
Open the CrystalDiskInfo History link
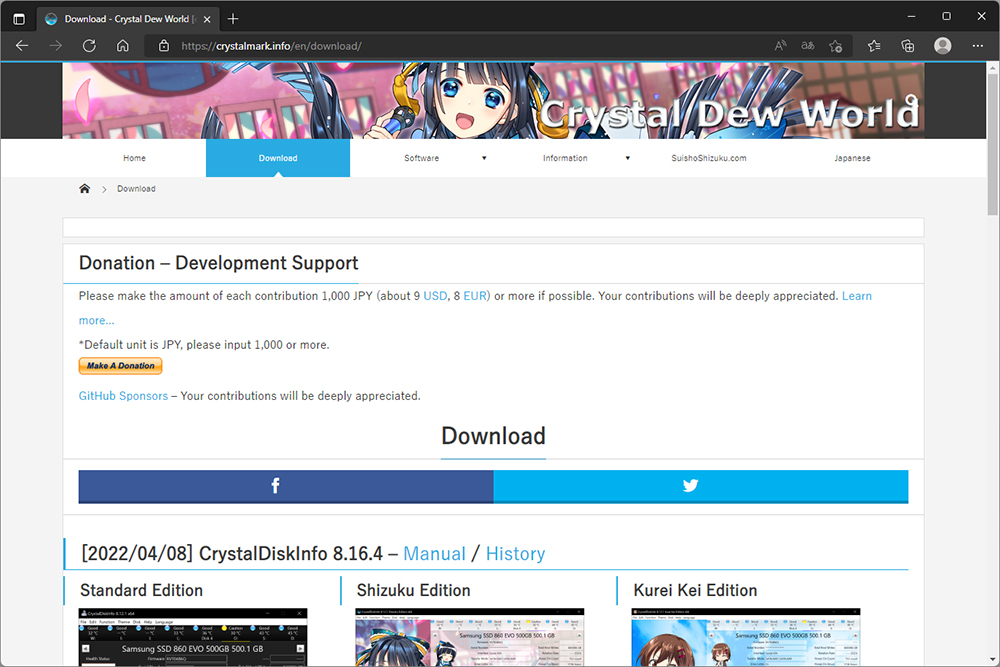[x=515, y=553]
